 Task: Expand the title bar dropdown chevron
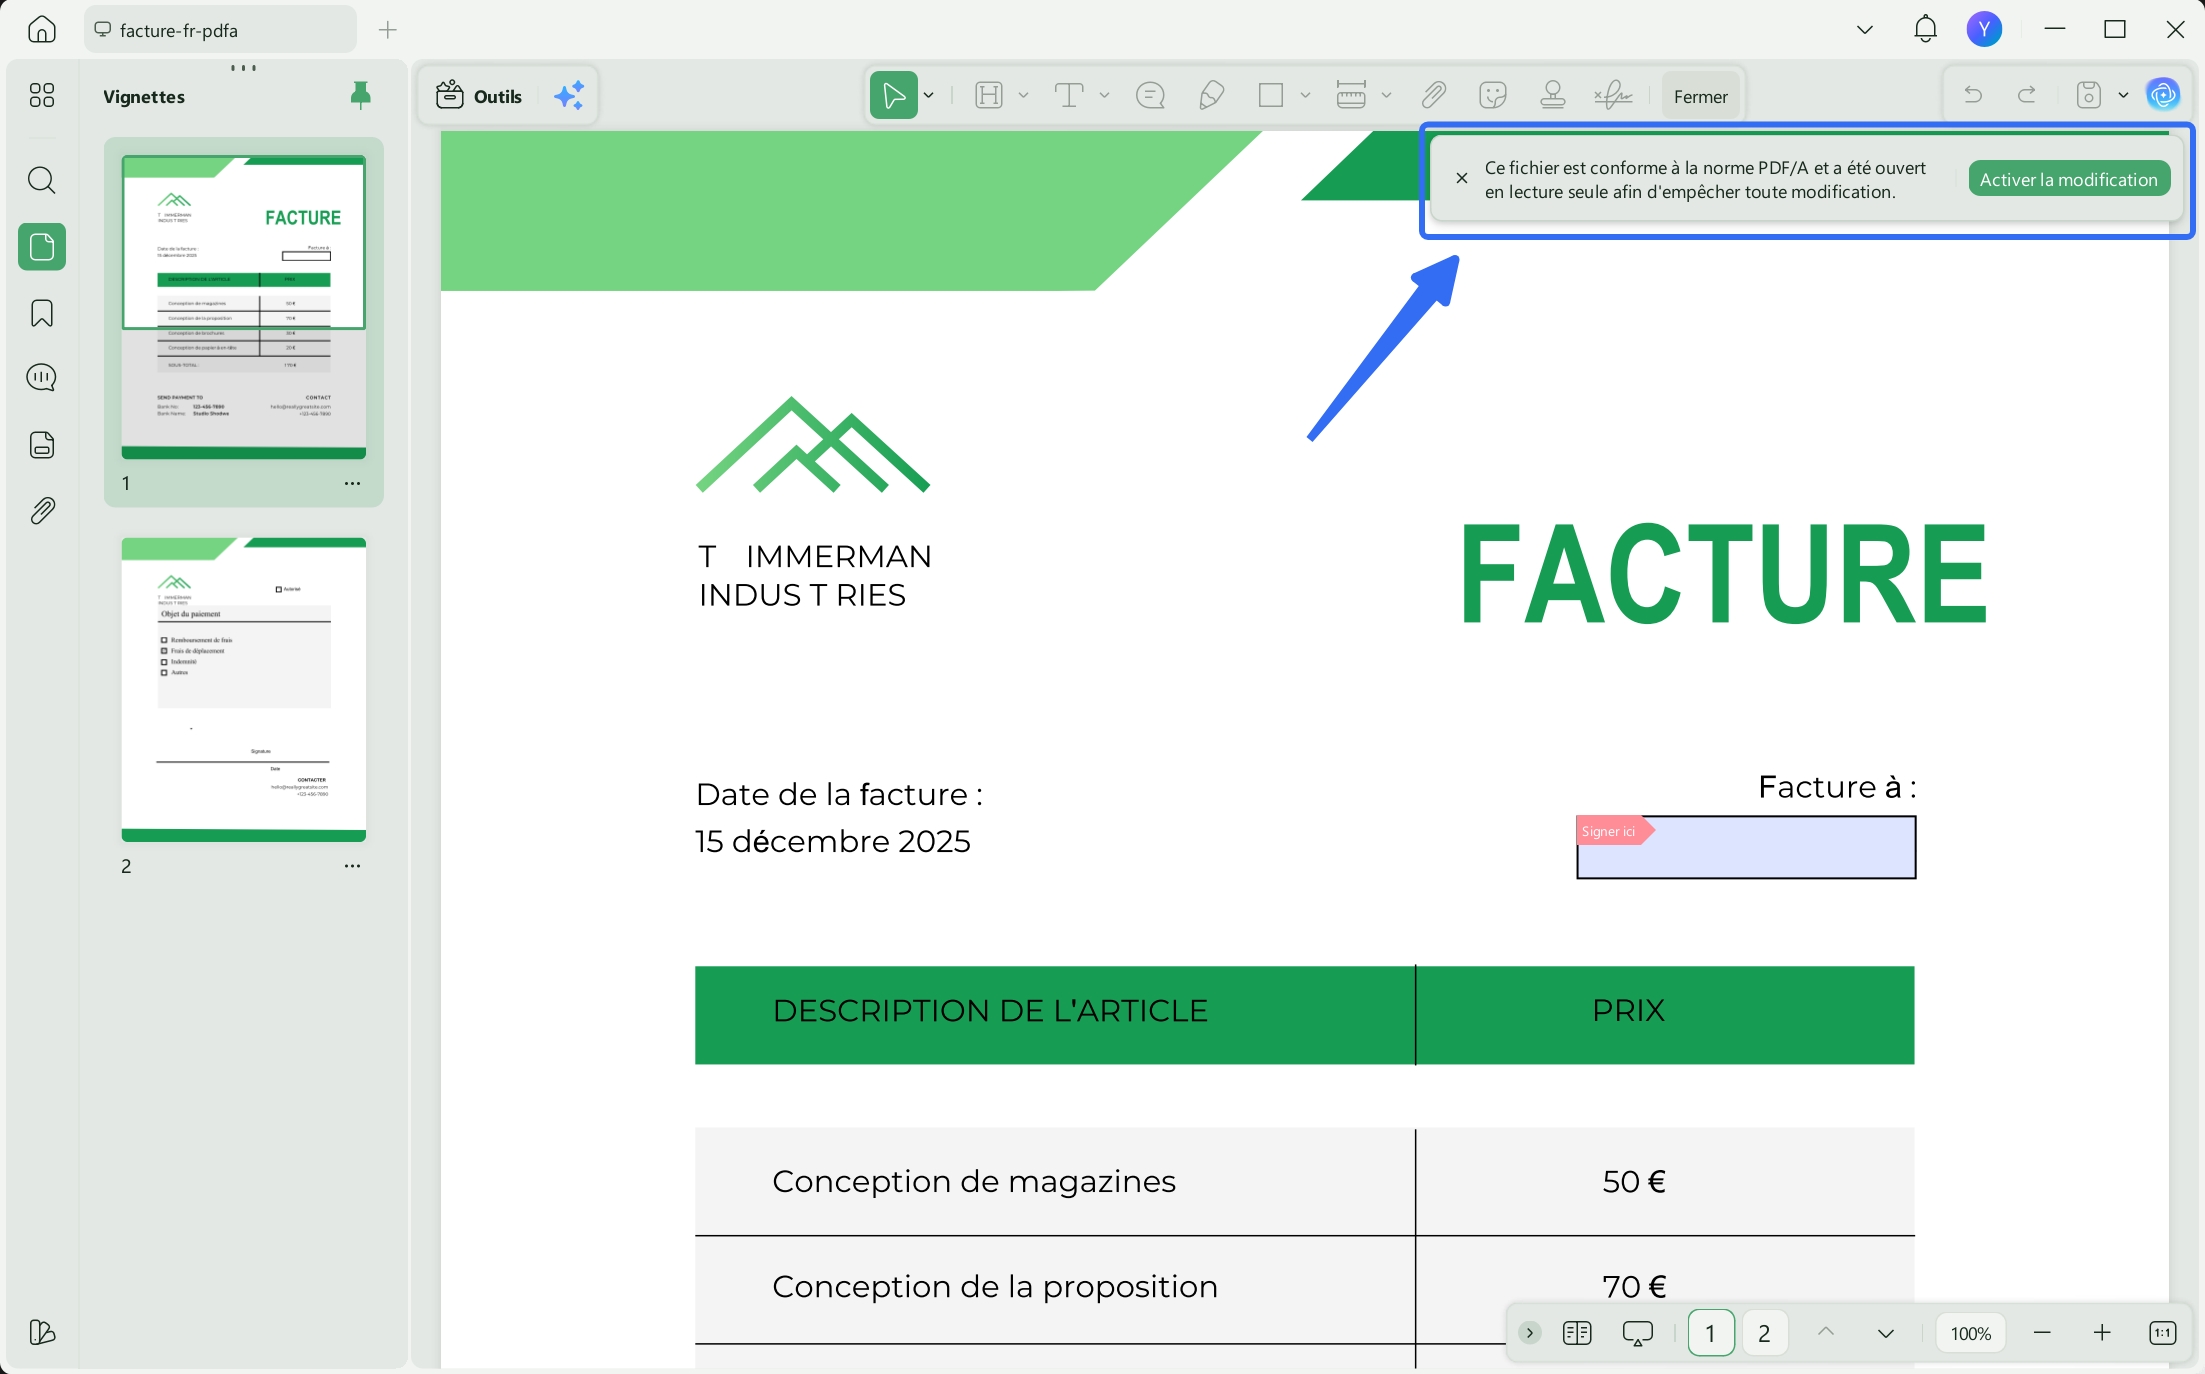[x=1865, y=30]
